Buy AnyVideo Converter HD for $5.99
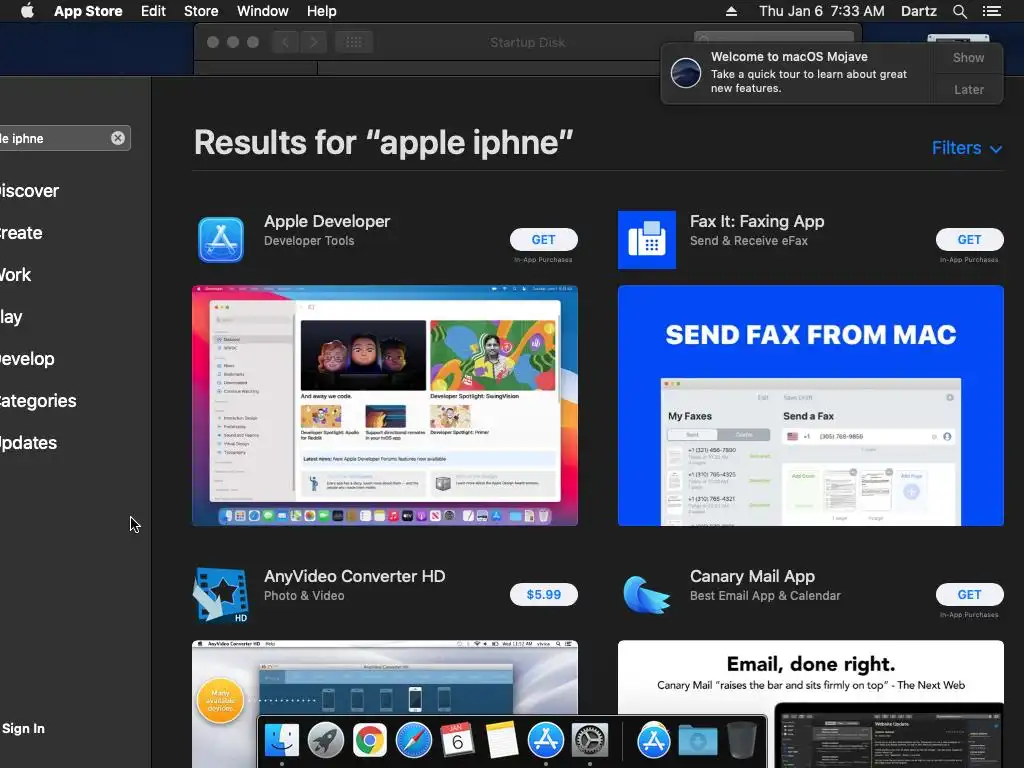Viewport: 1024px width, 768px height. tap(543, 594)
